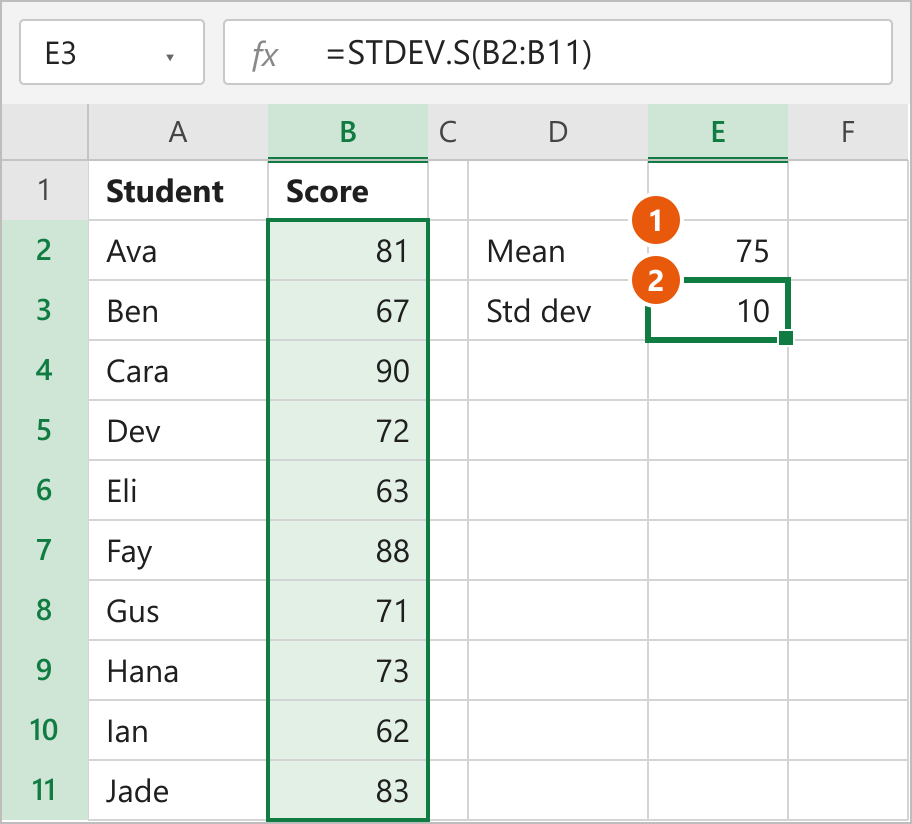Image resolution: width=912 pixels, height=824 pixels.
Task: Select column C header
Action: pos(448,132)
